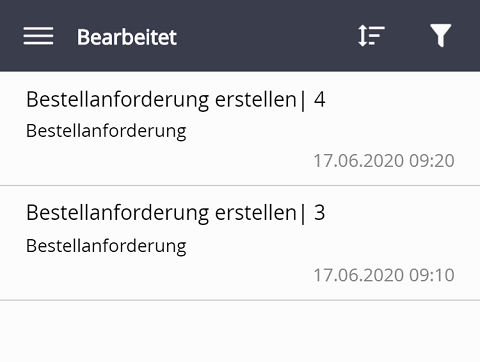Click Bestellanforderung subtitle of the 09:20 entry
The height and width of the screenshot is (362, 480).
click(106, 131)
